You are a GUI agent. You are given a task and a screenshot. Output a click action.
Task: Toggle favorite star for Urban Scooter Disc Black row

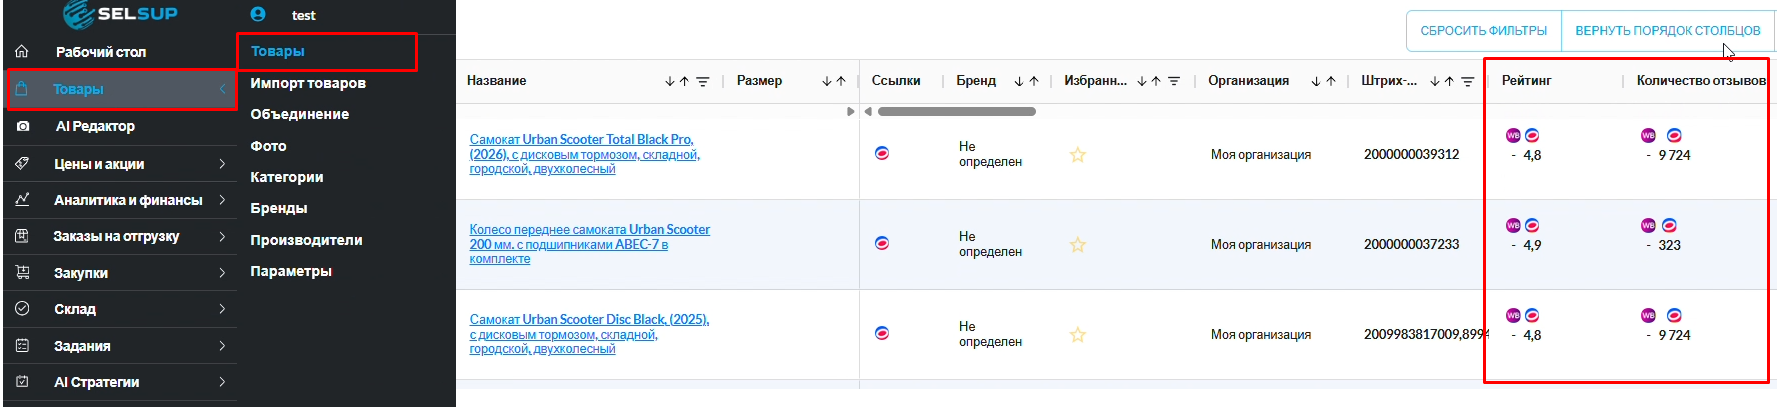click(x=1077, y=335)
